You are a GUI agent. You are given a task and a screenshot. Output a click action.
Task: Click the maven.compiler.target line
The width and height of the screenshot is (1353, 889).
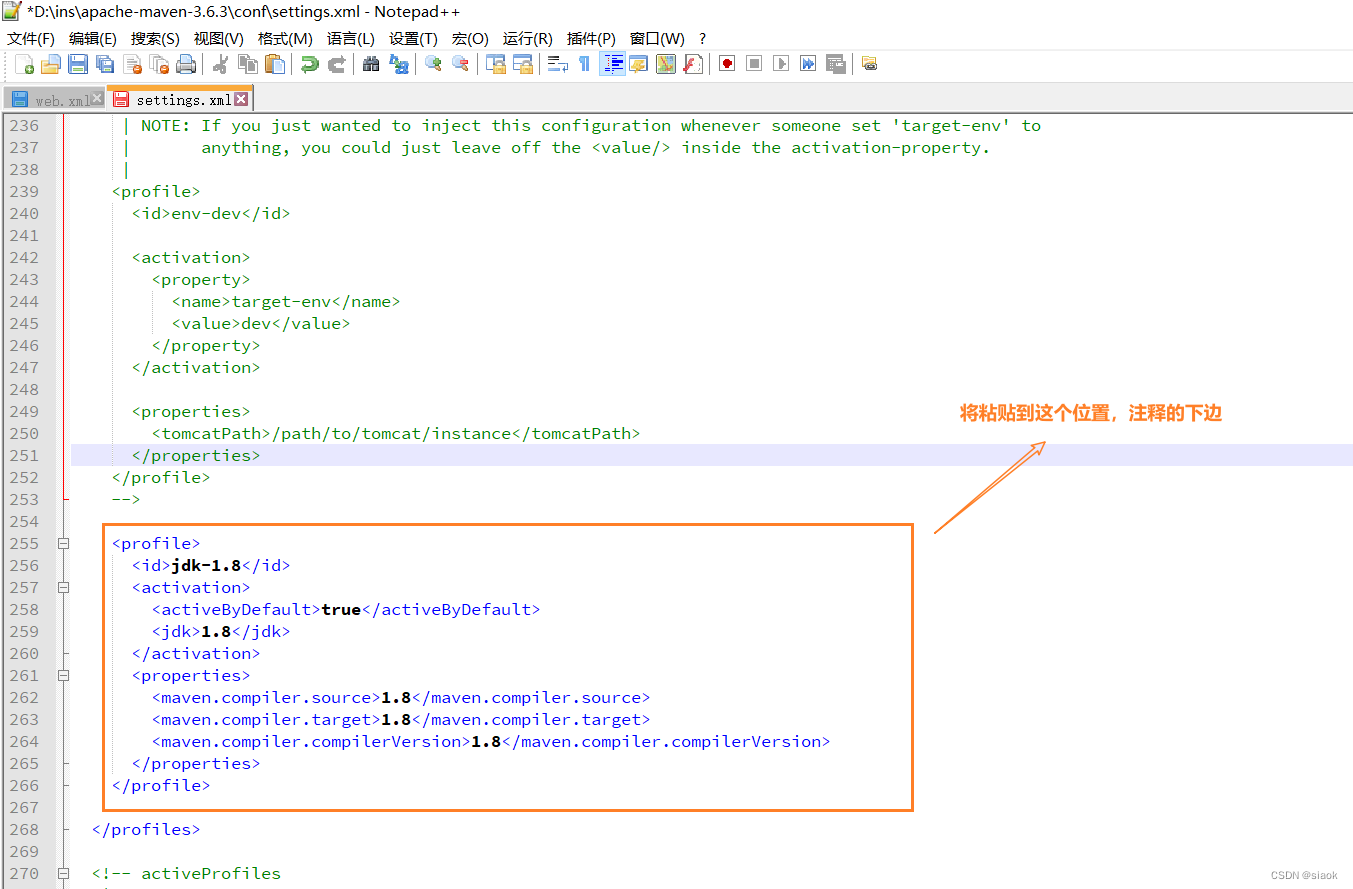pyautogui.click(x=401, y=720)
